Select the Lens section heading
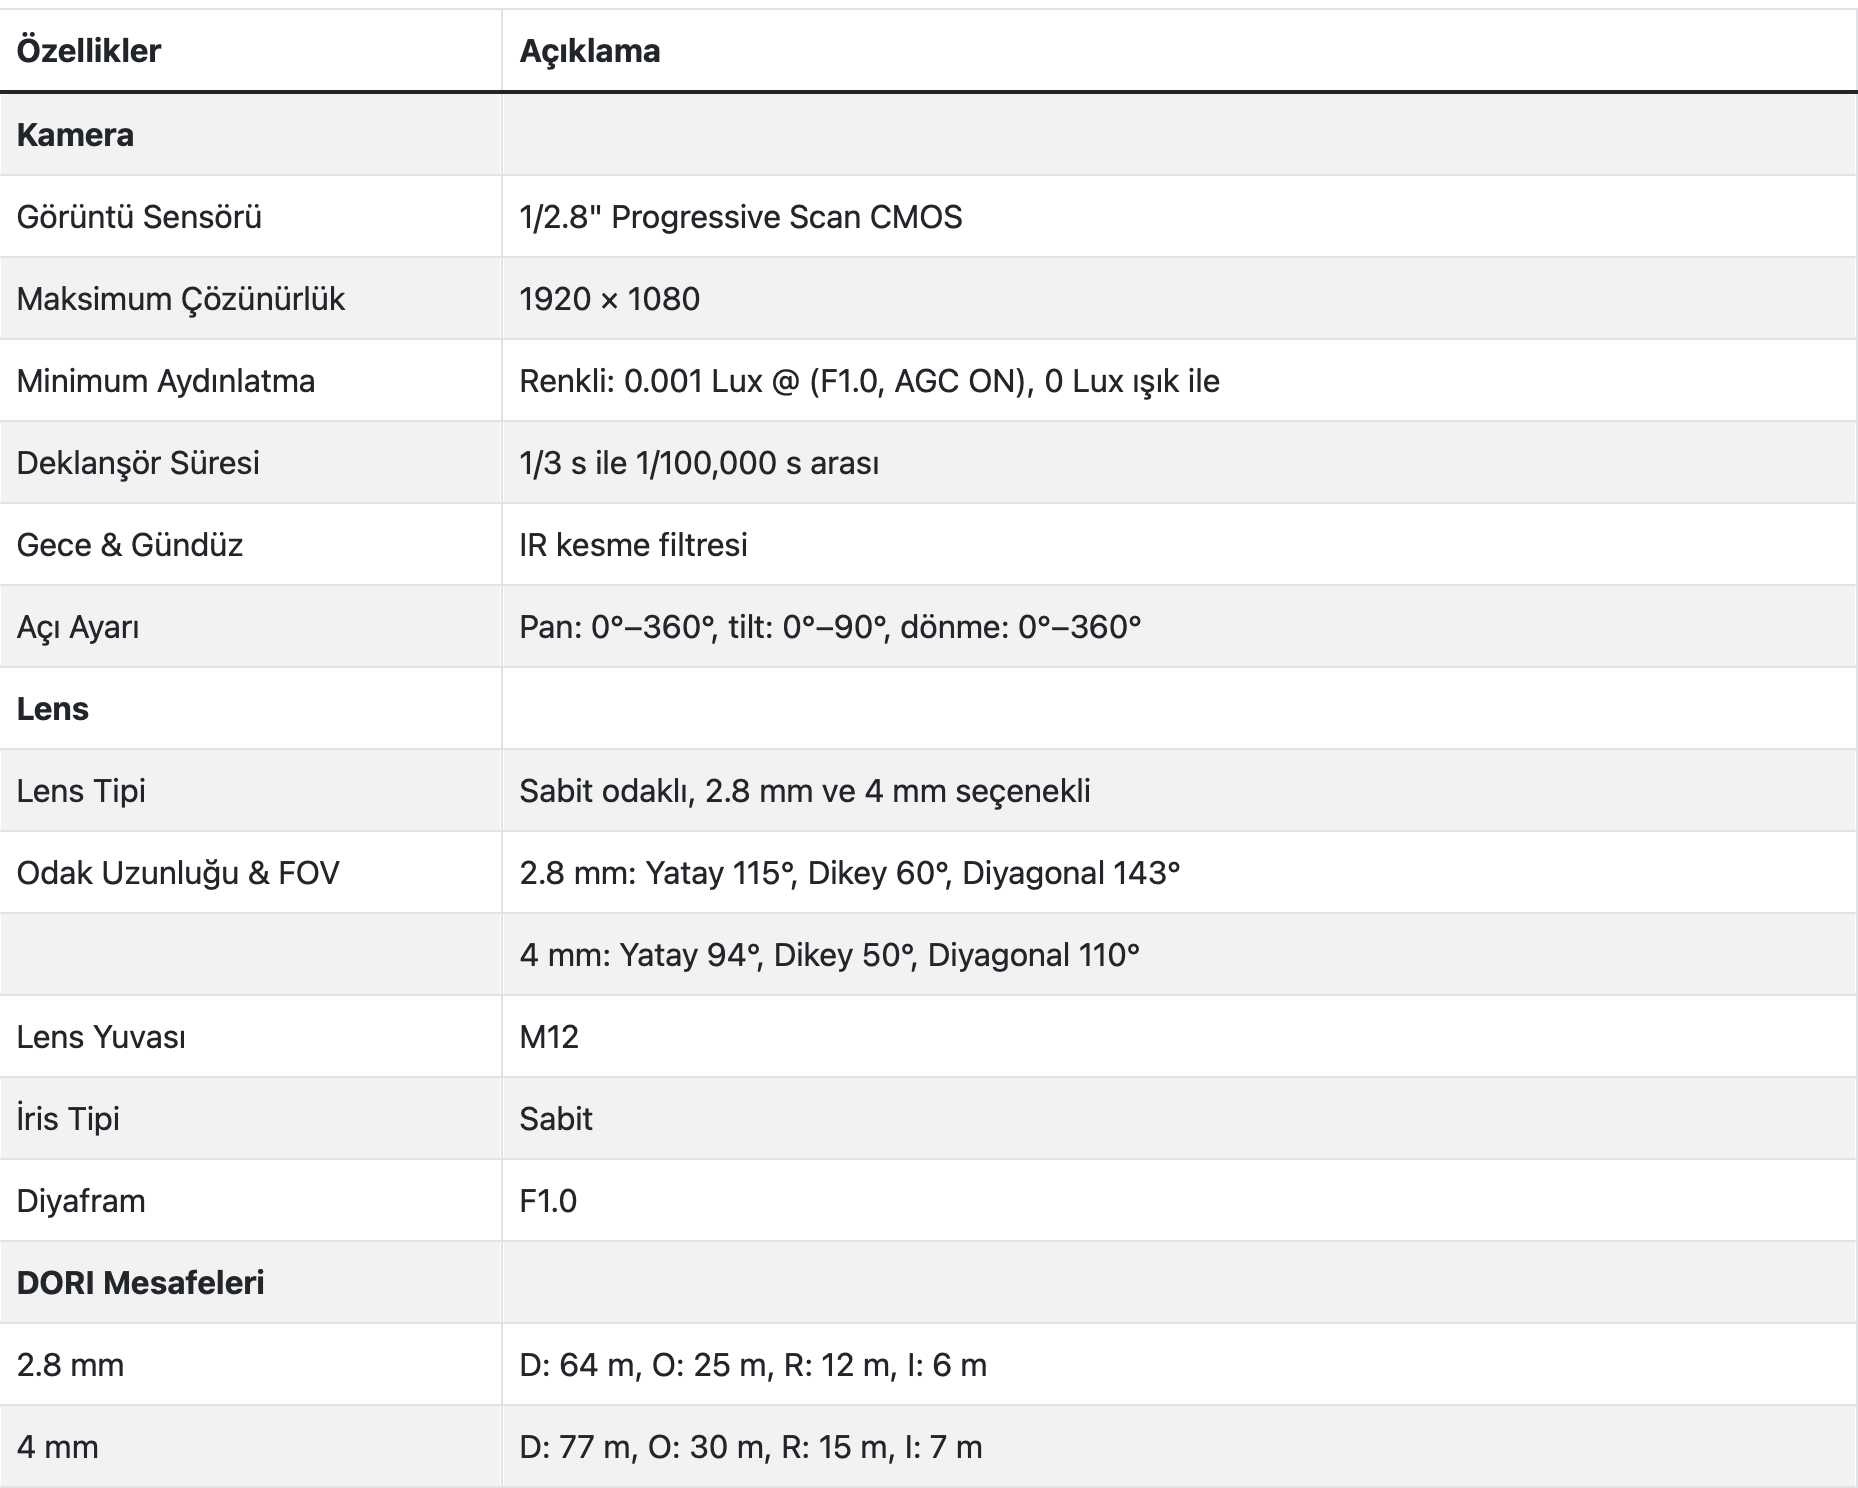 click(53, 709)
